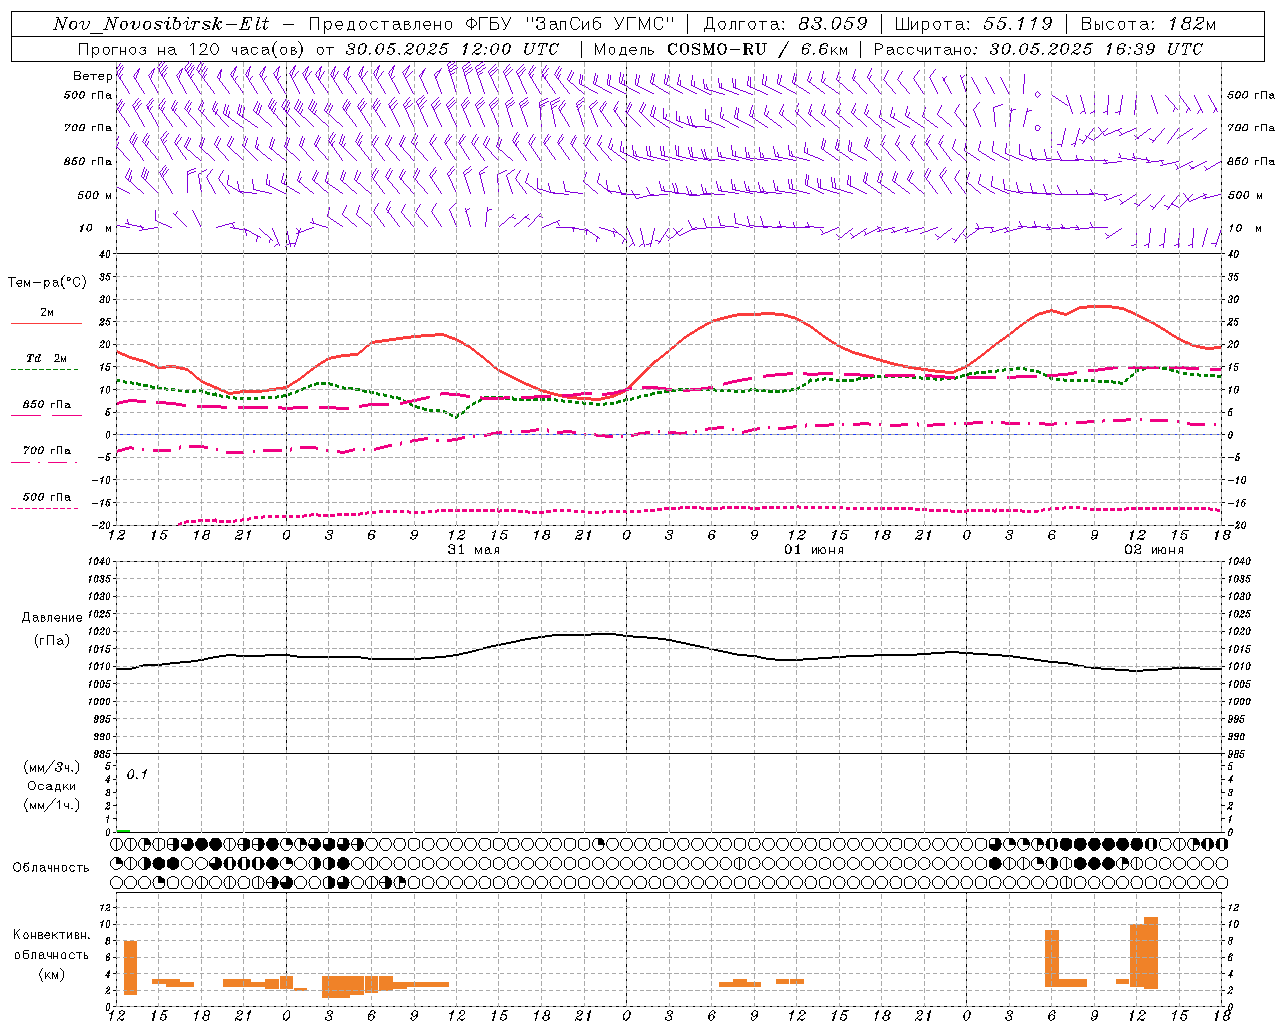Click the 1020 value on right pressure axis
The width and height of the screenshot is (1280, 1024).
[x=1240, y=631]
